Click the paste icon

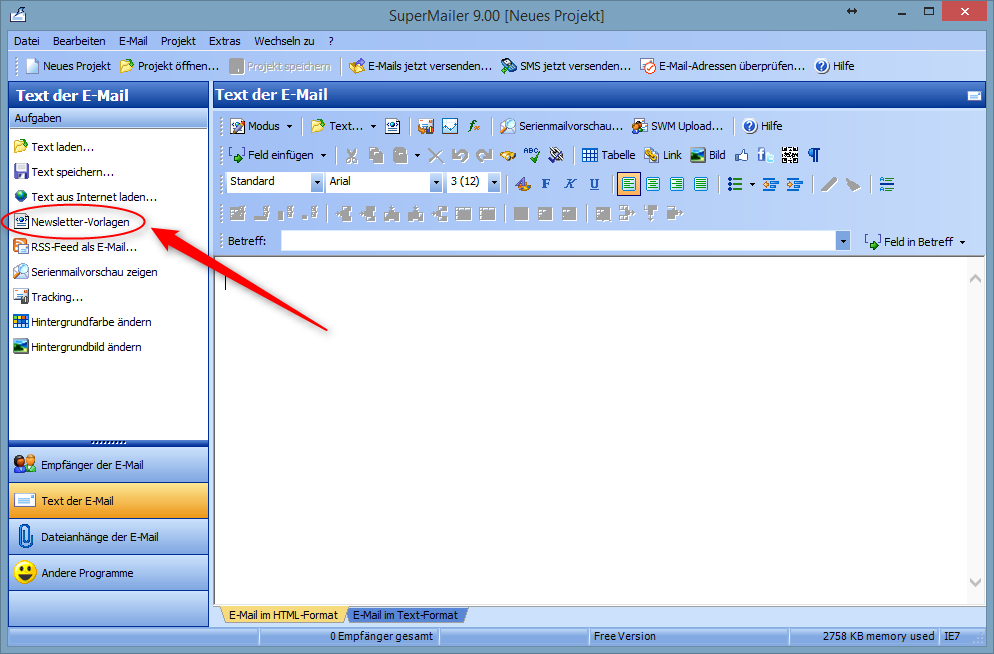pos(400,155)
